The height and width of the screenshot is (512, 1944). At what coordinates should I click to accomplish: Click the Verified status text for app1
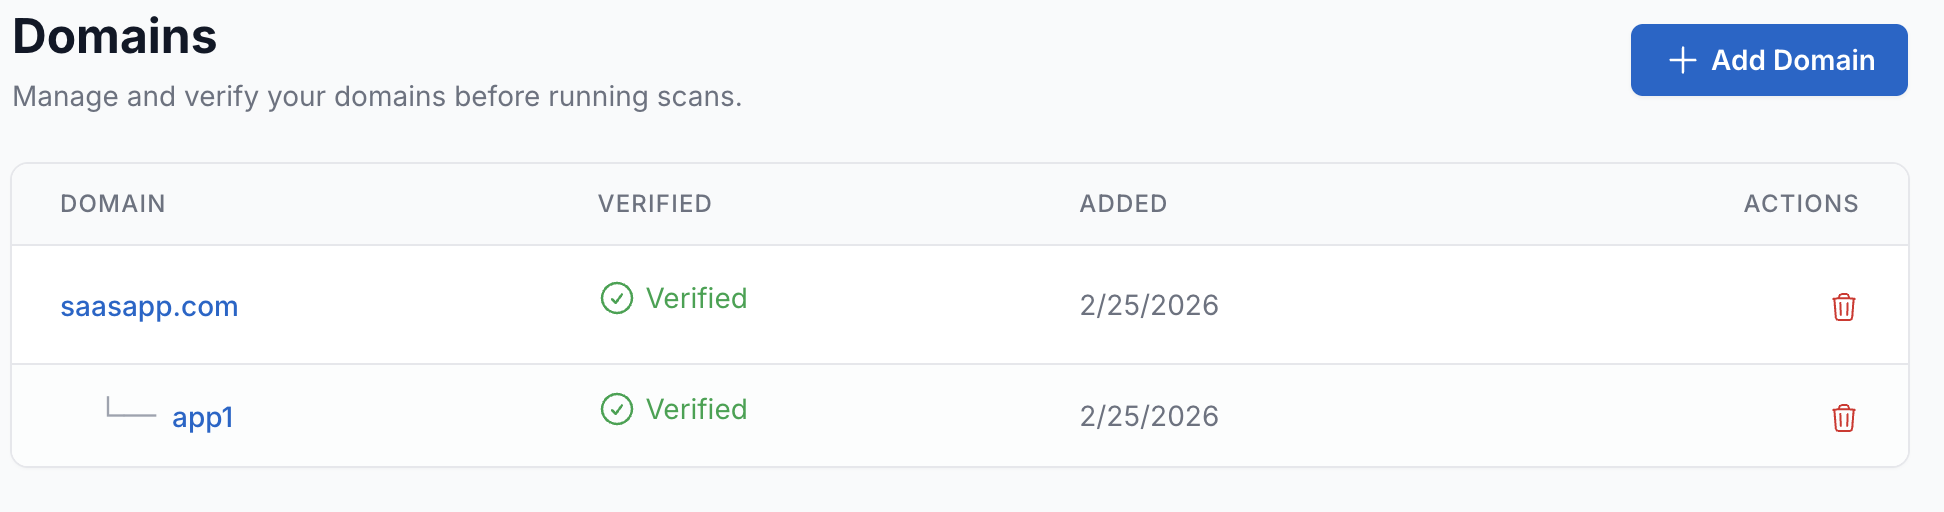tap(696, 409)
